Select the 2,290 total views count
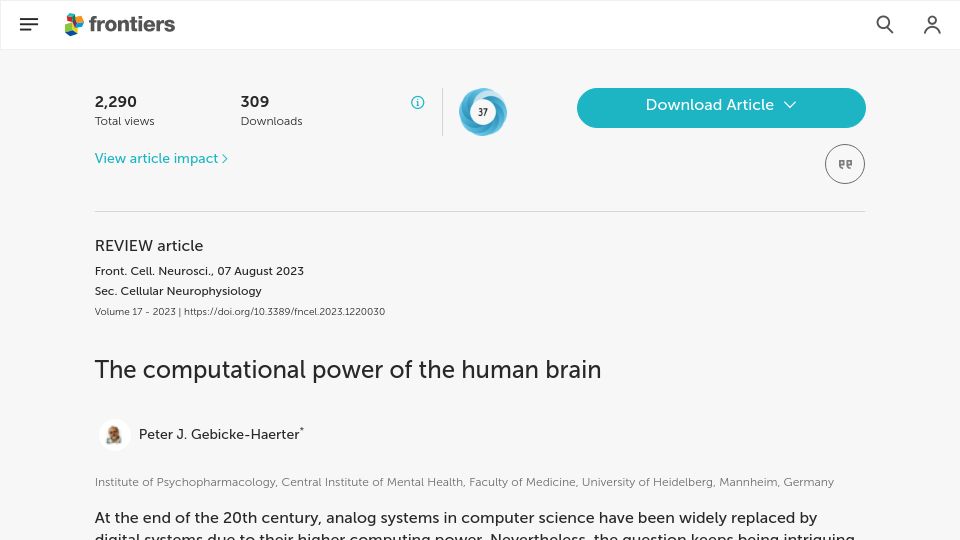This screenshot has width=960, height=540. click(x=116, y=102)
